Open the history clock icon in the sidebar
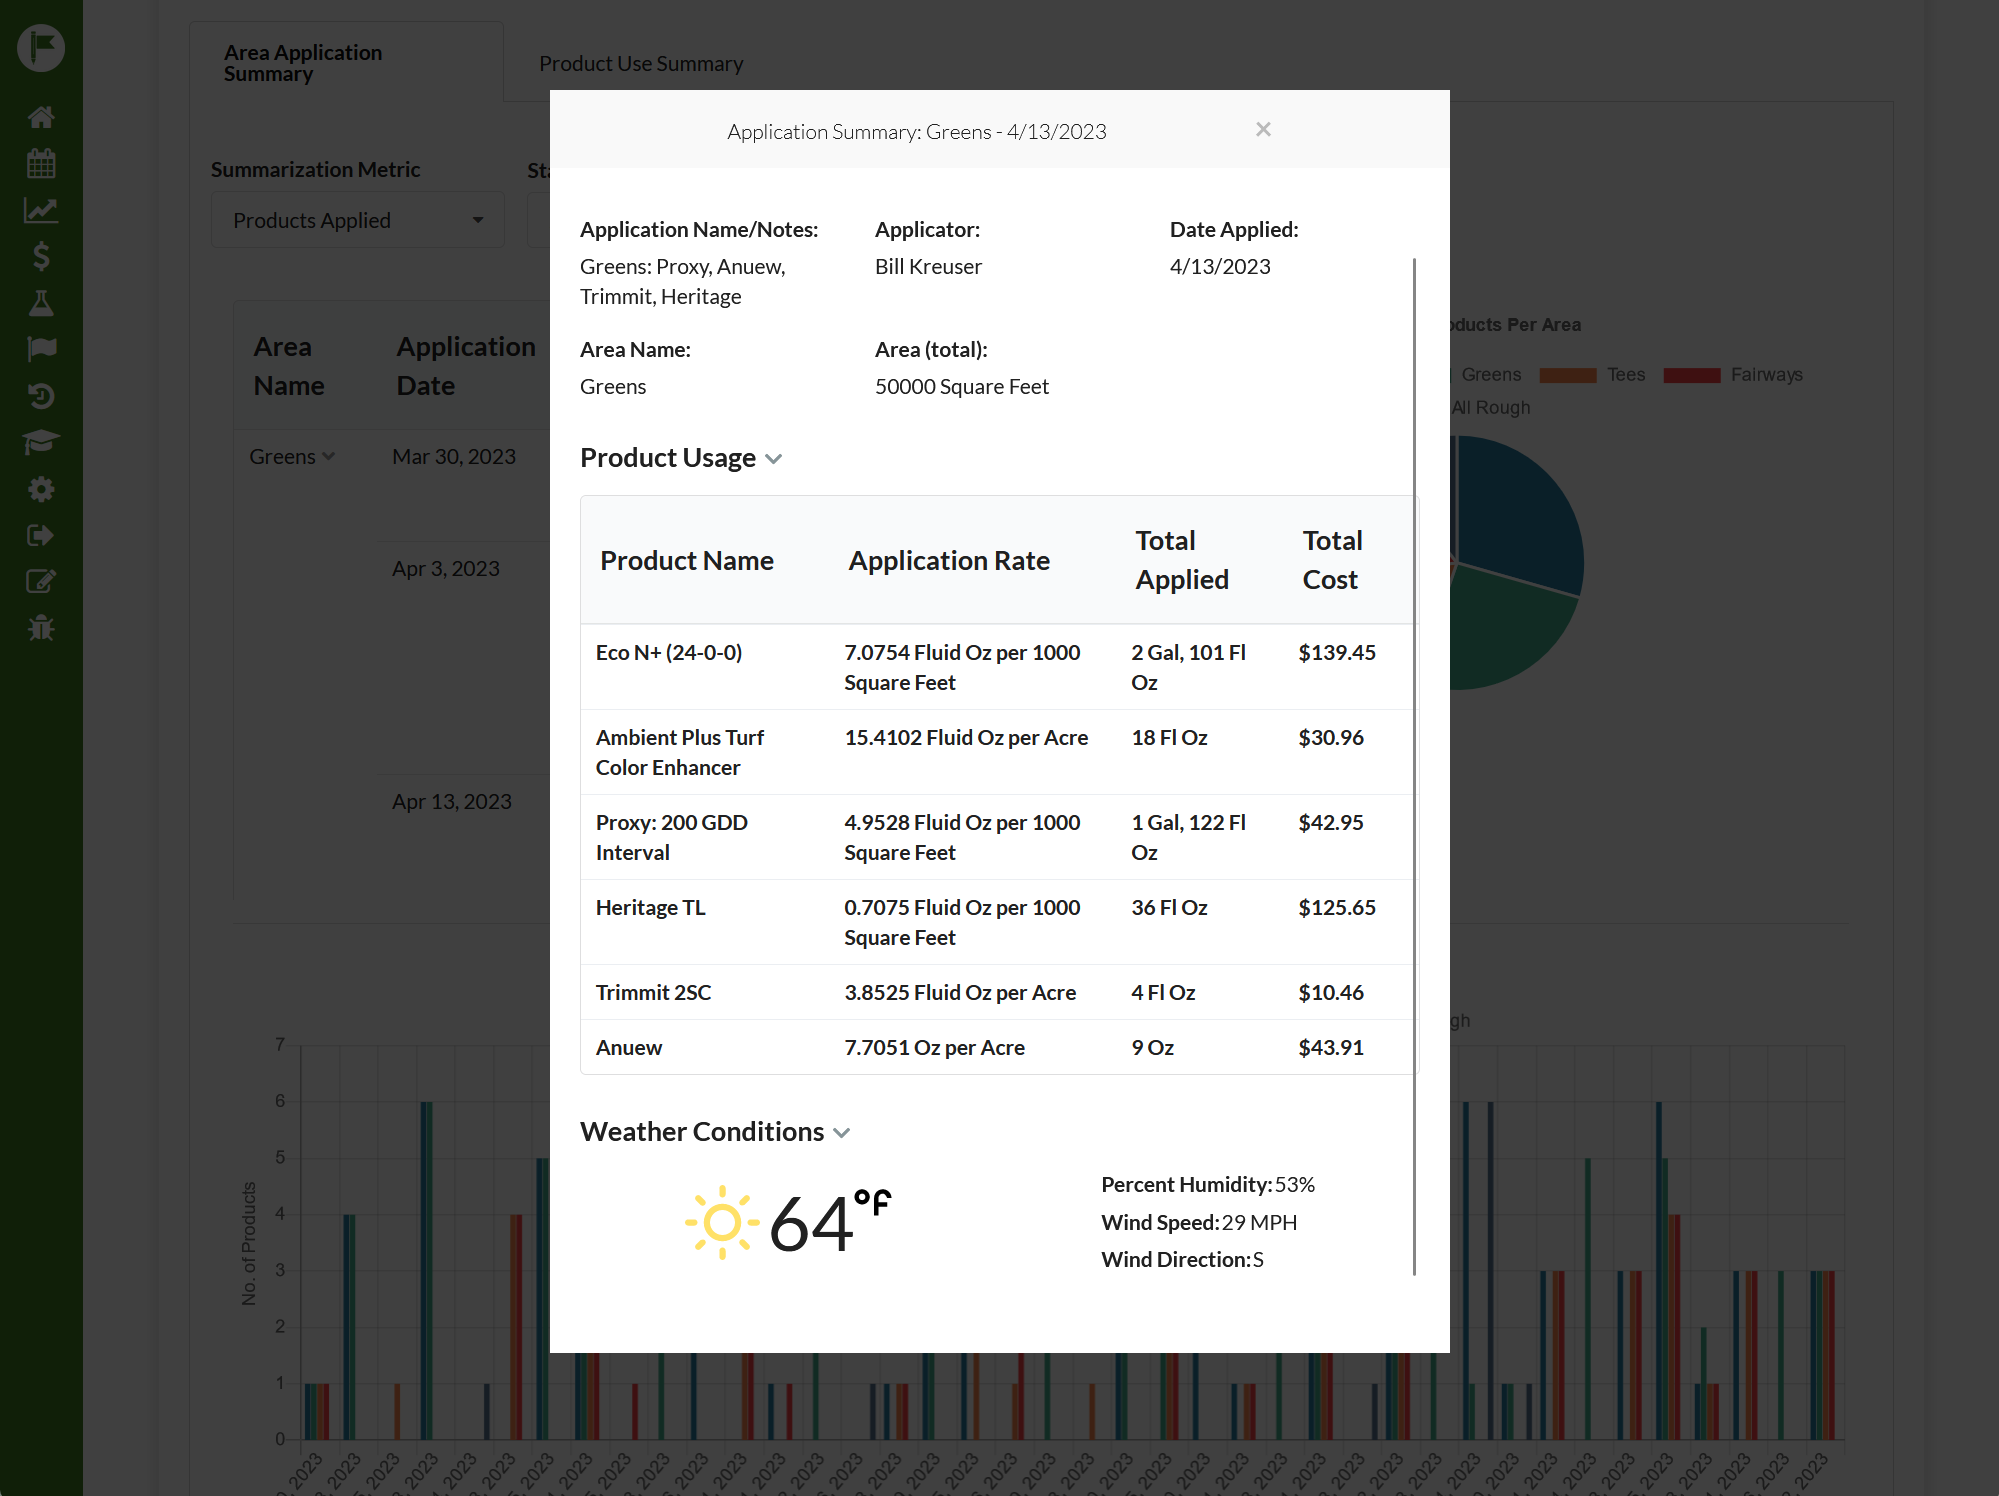 tap(41, 396)
